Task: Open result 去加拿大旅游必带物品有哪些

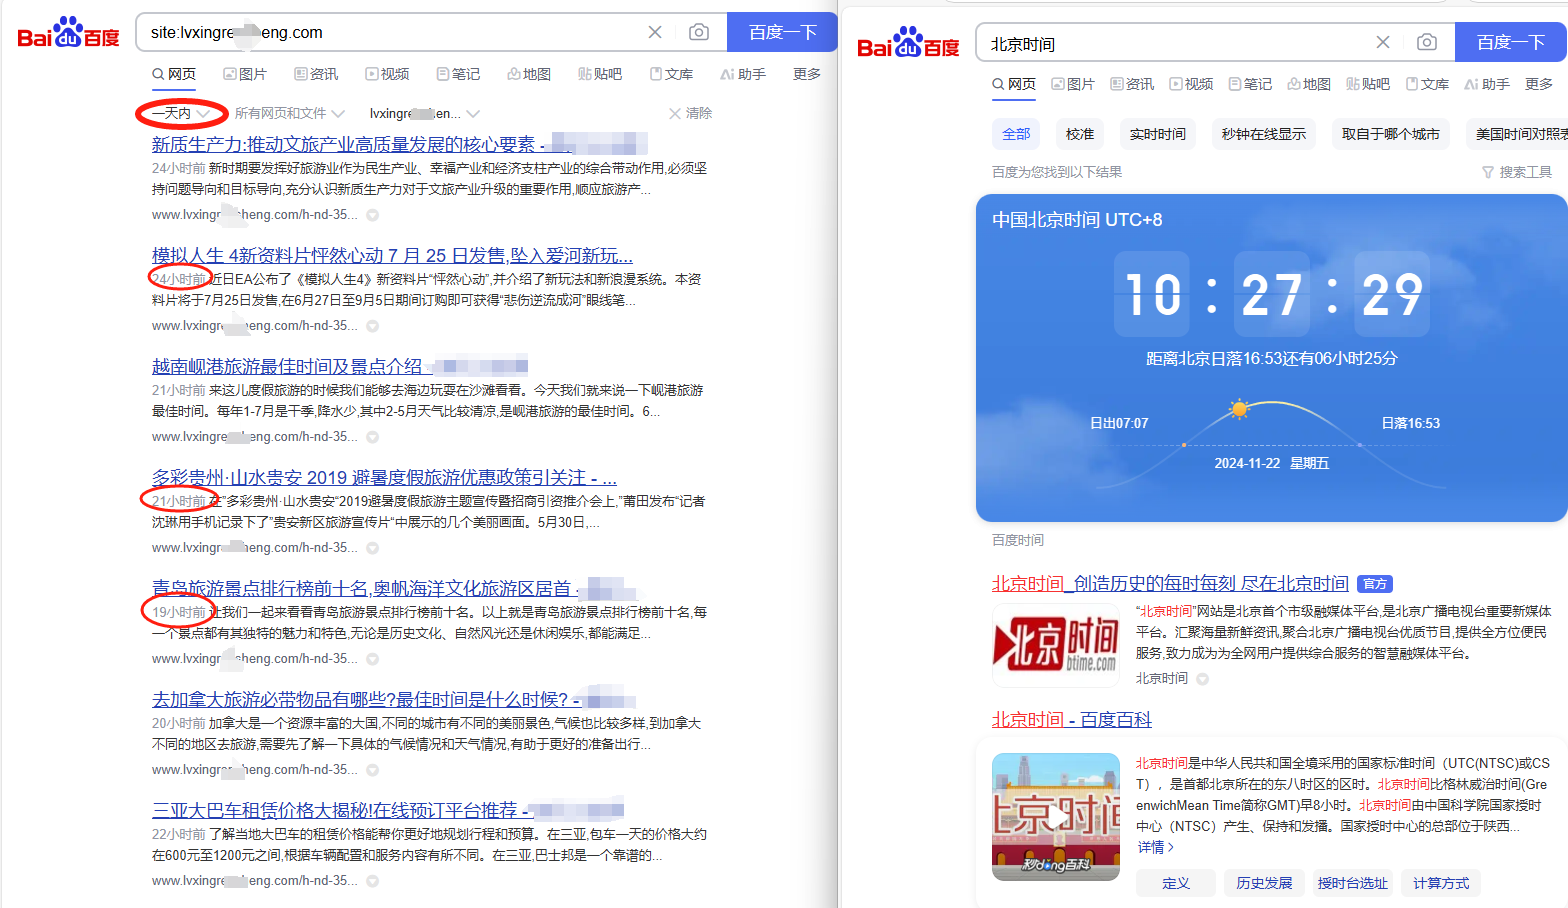Action: point(366,699)
